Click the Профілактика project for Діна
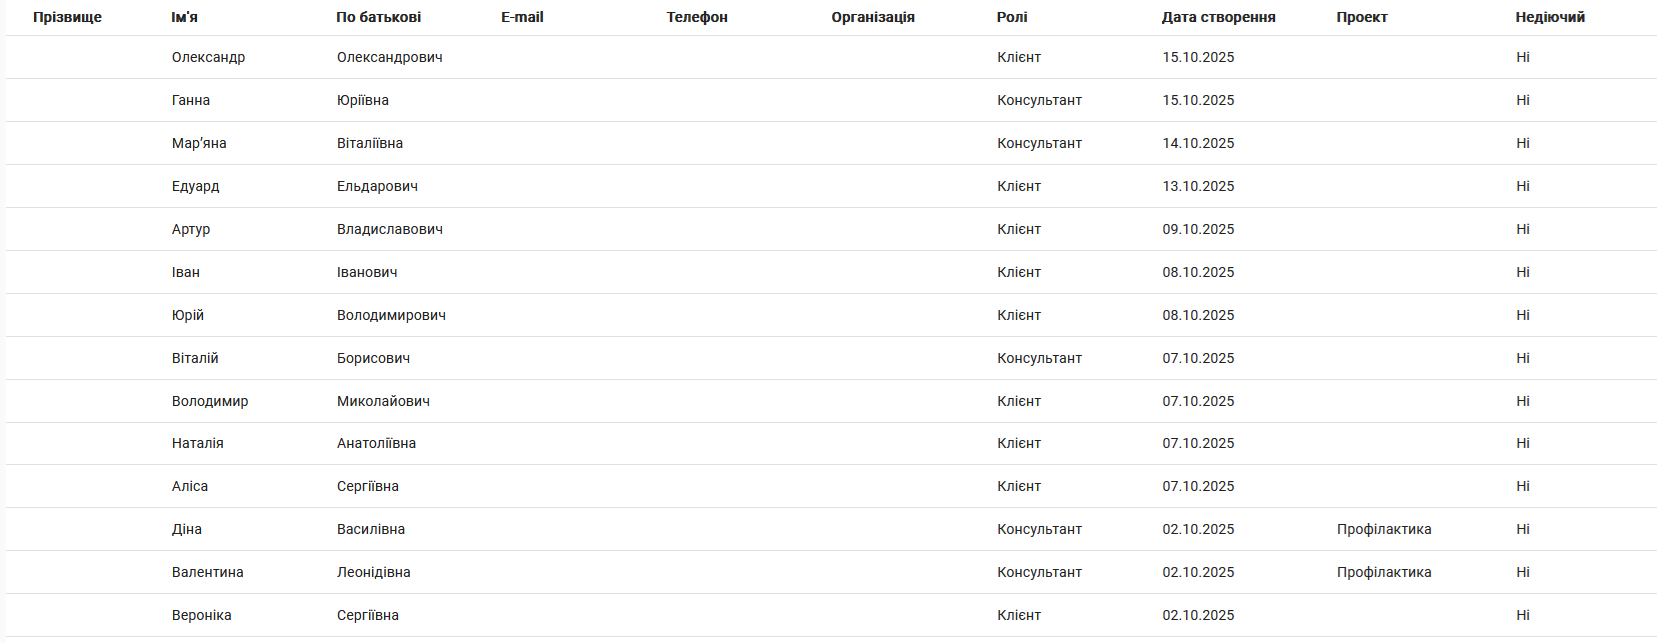1657x643 pixels. [1383, 529]
